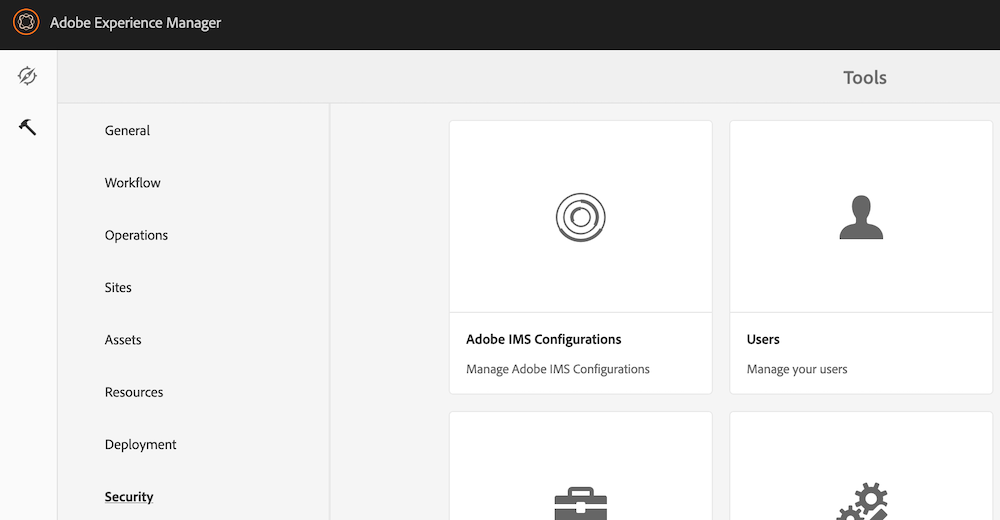The width and height of the screenshot is (1000, 520).
Task: Choose Assets from the tools list
Action: tap(123, 339)
